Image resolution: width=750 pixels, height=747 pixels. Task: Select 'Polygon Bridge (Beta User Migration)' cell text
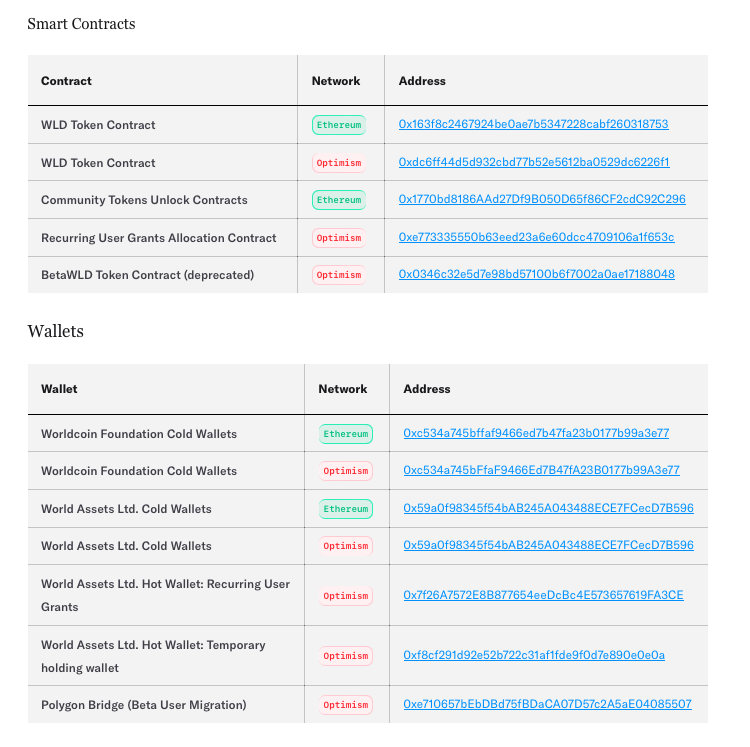click(x=143, y=705)
